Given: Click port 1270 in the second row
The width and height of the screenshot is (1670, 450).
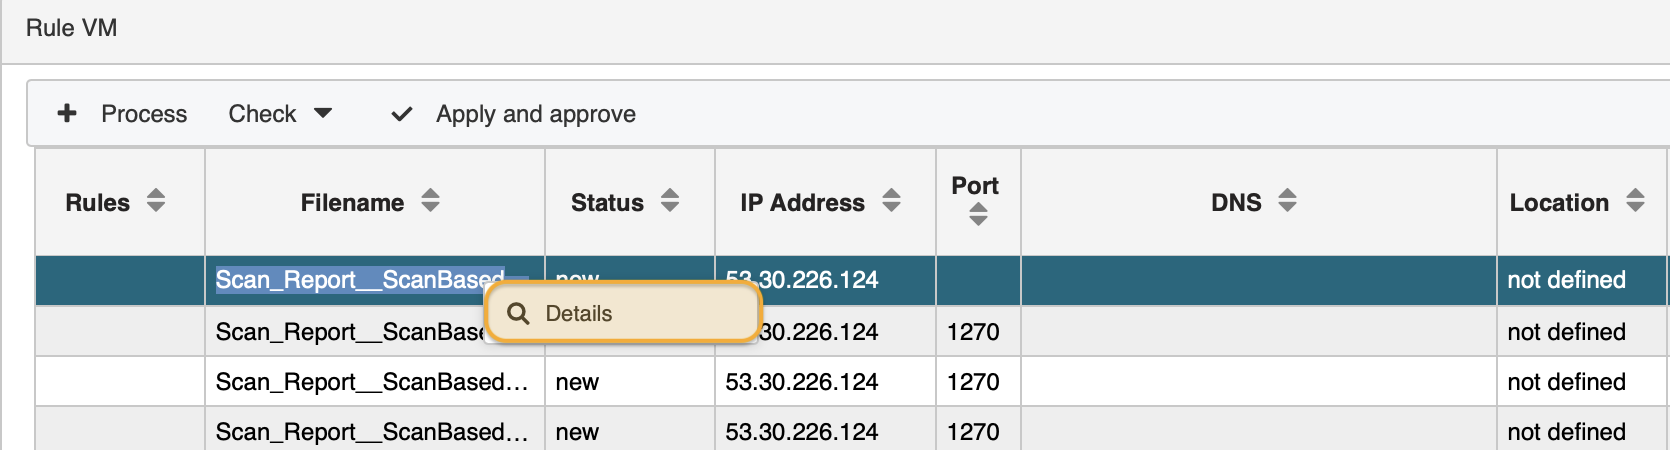Looking at the screenshot, I should [x=973, y=332].
